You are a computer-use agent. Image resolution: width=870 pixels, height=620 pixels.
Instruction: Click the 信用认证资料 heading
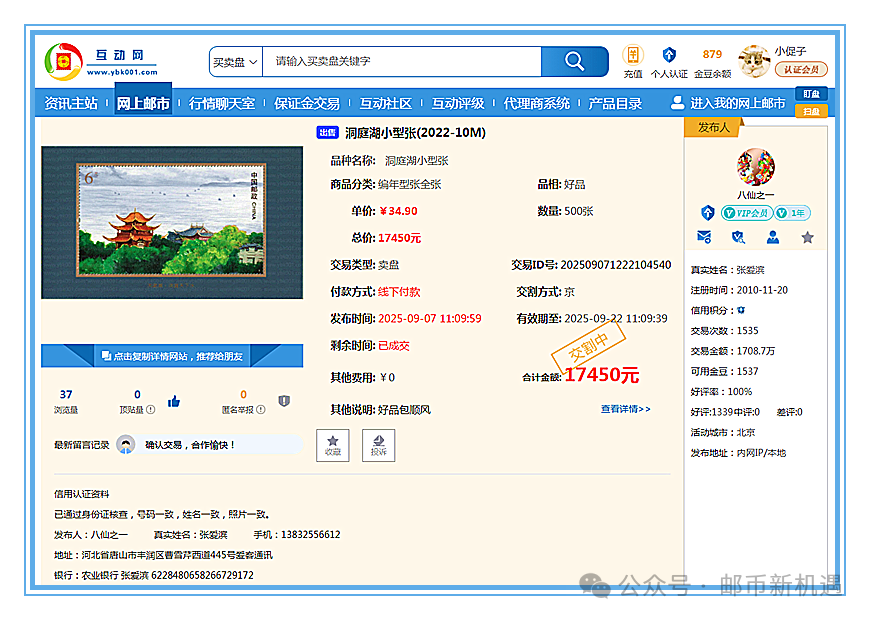pyautogui.click(x=82, y=494)
